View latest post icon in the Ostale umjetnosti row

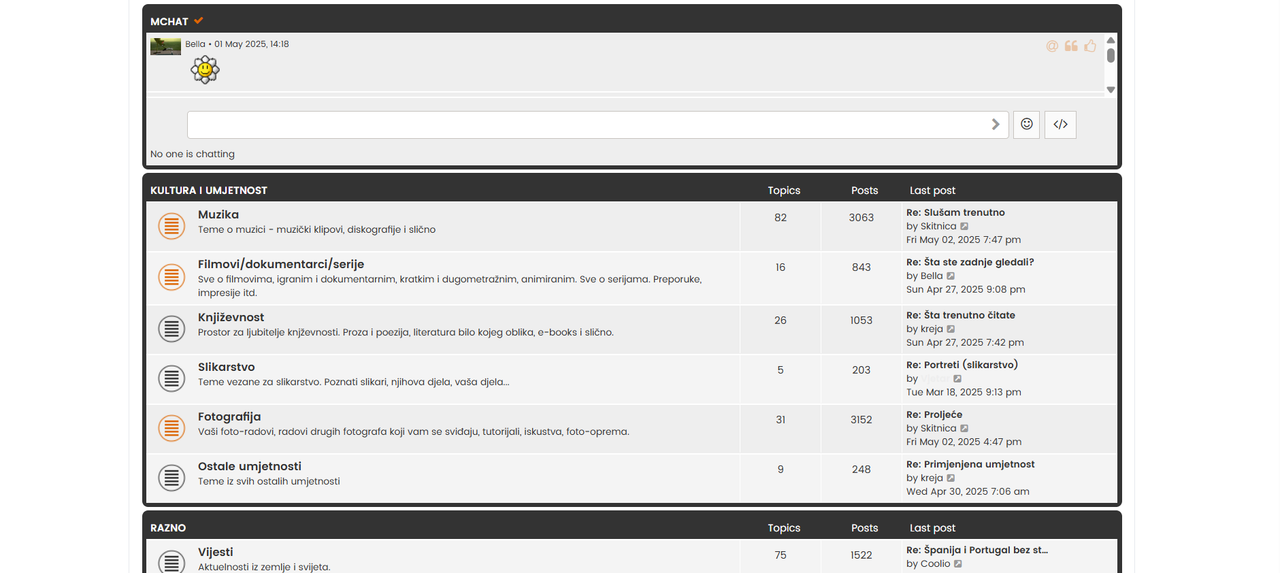pyautogui.click(x=951, y=478)
